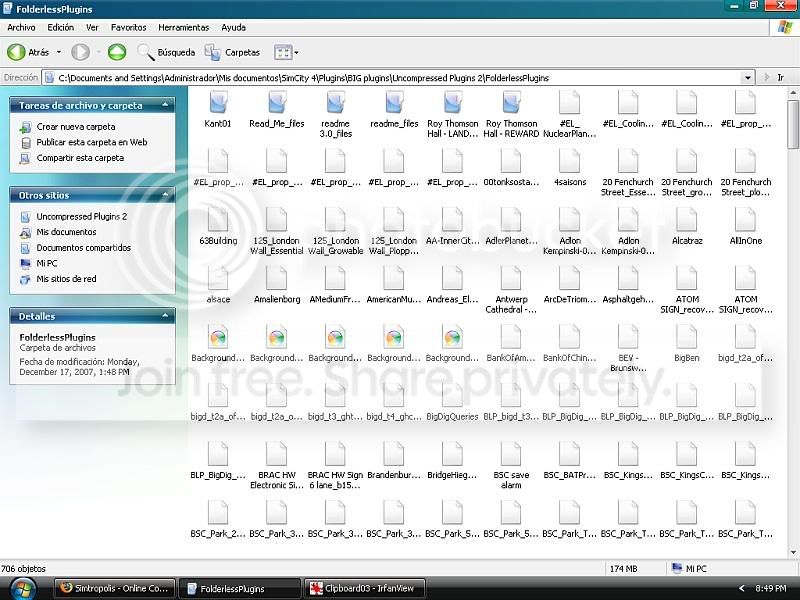Click the Ir go button

coord(776,78)
